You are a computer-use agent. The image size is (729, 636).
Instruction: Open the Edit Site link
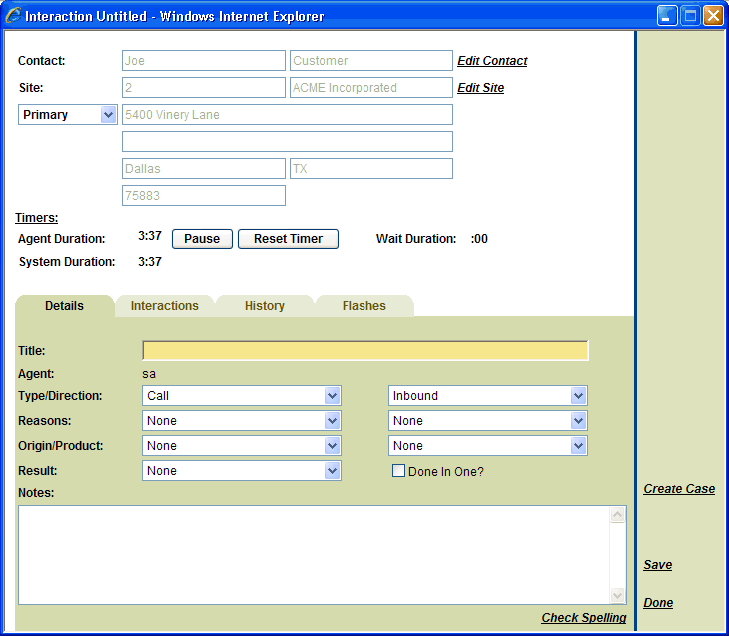point(480,88)
